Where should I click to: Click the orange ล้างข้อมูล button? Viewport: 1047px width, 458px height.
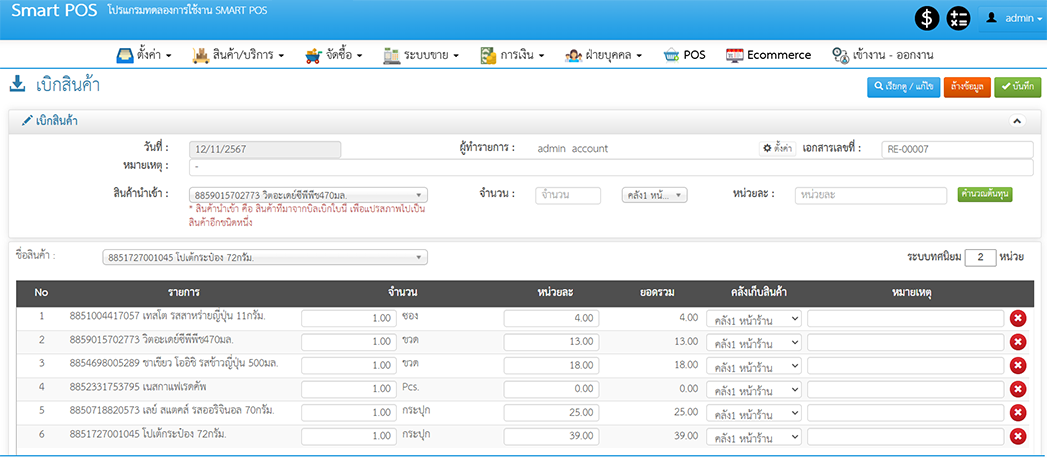click(968, 87)
